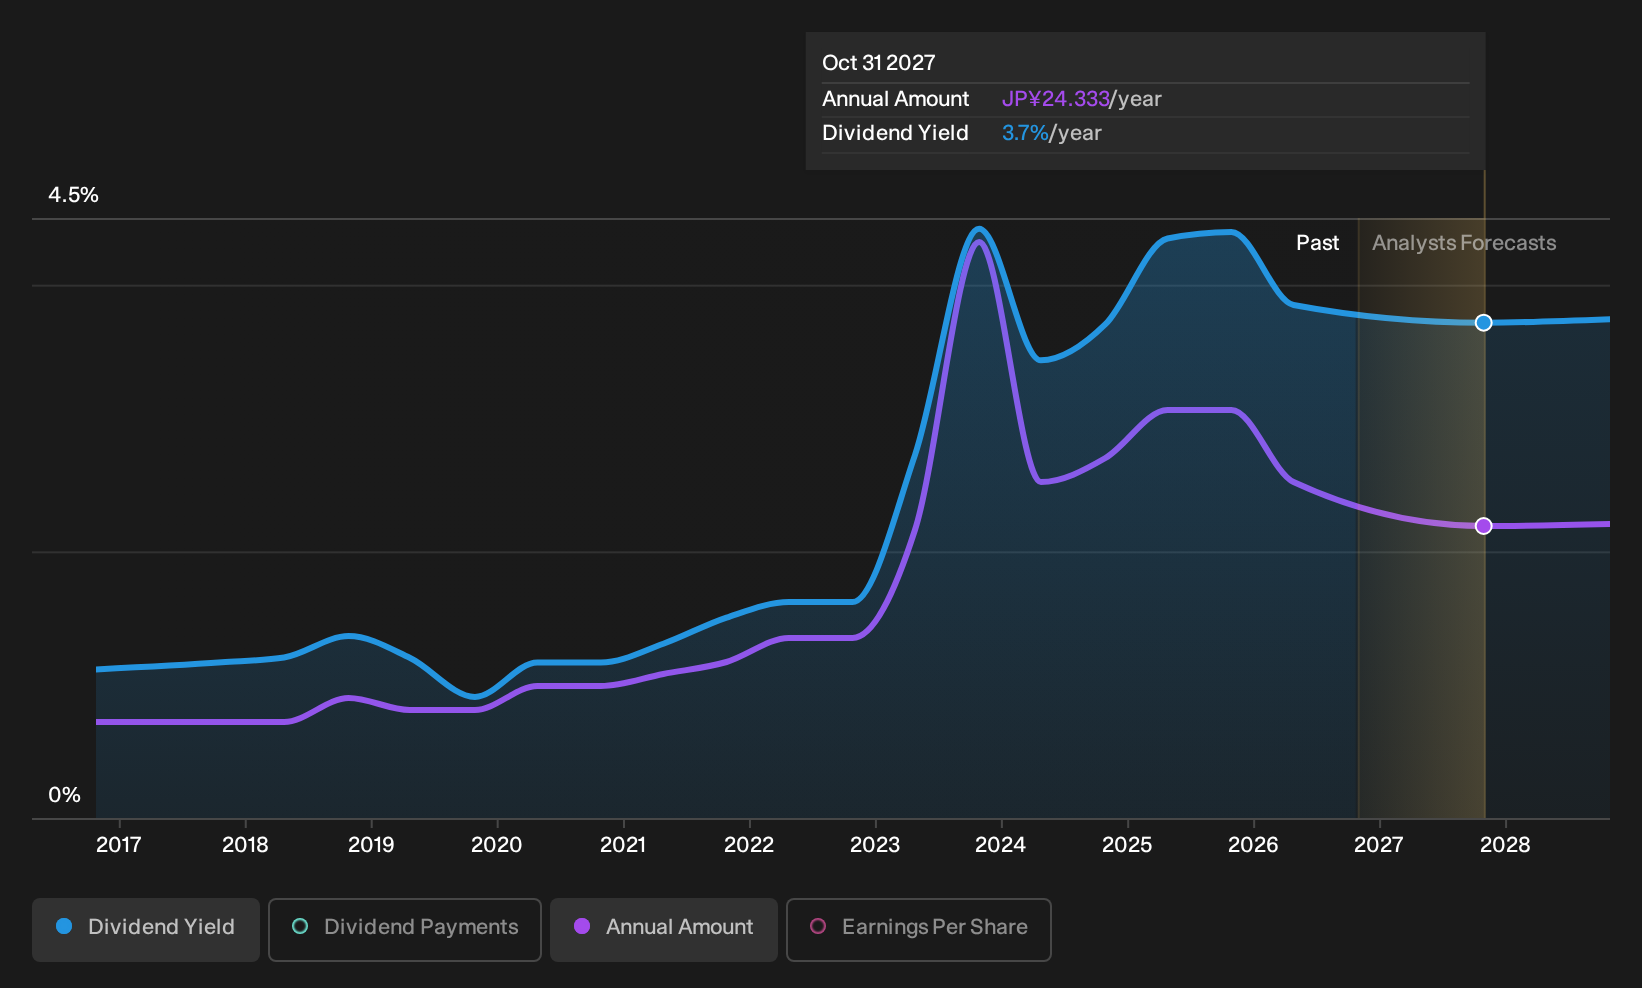Click the 2022 x-axis label
The width and height of the screenshot is (1642, 988).
point(749,845)
